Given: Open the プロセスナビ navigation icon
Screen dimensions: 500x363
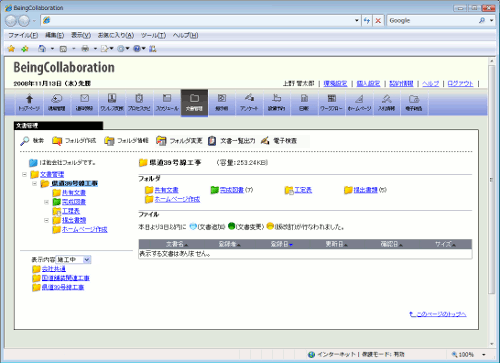Looking at the screenshot, I should pyautogui.click(x=139, y=103).
